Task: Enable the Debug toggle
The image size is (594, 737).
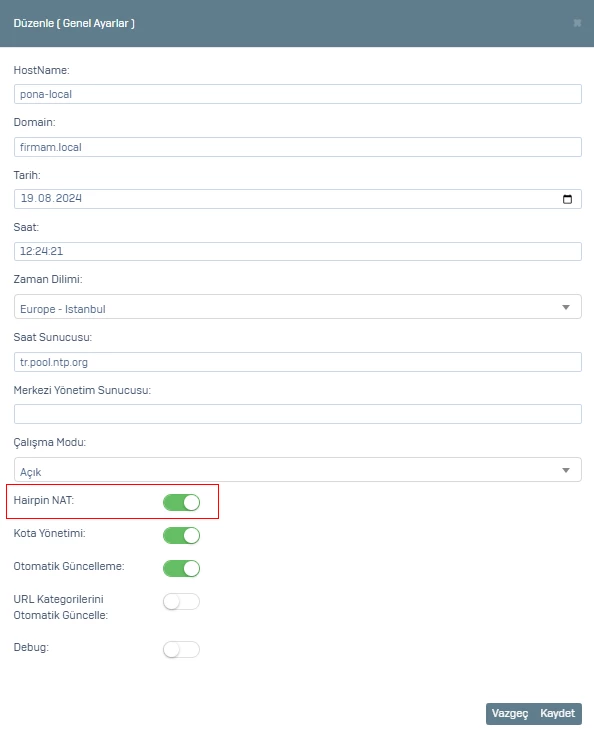Action: click(x=181, y=650)
